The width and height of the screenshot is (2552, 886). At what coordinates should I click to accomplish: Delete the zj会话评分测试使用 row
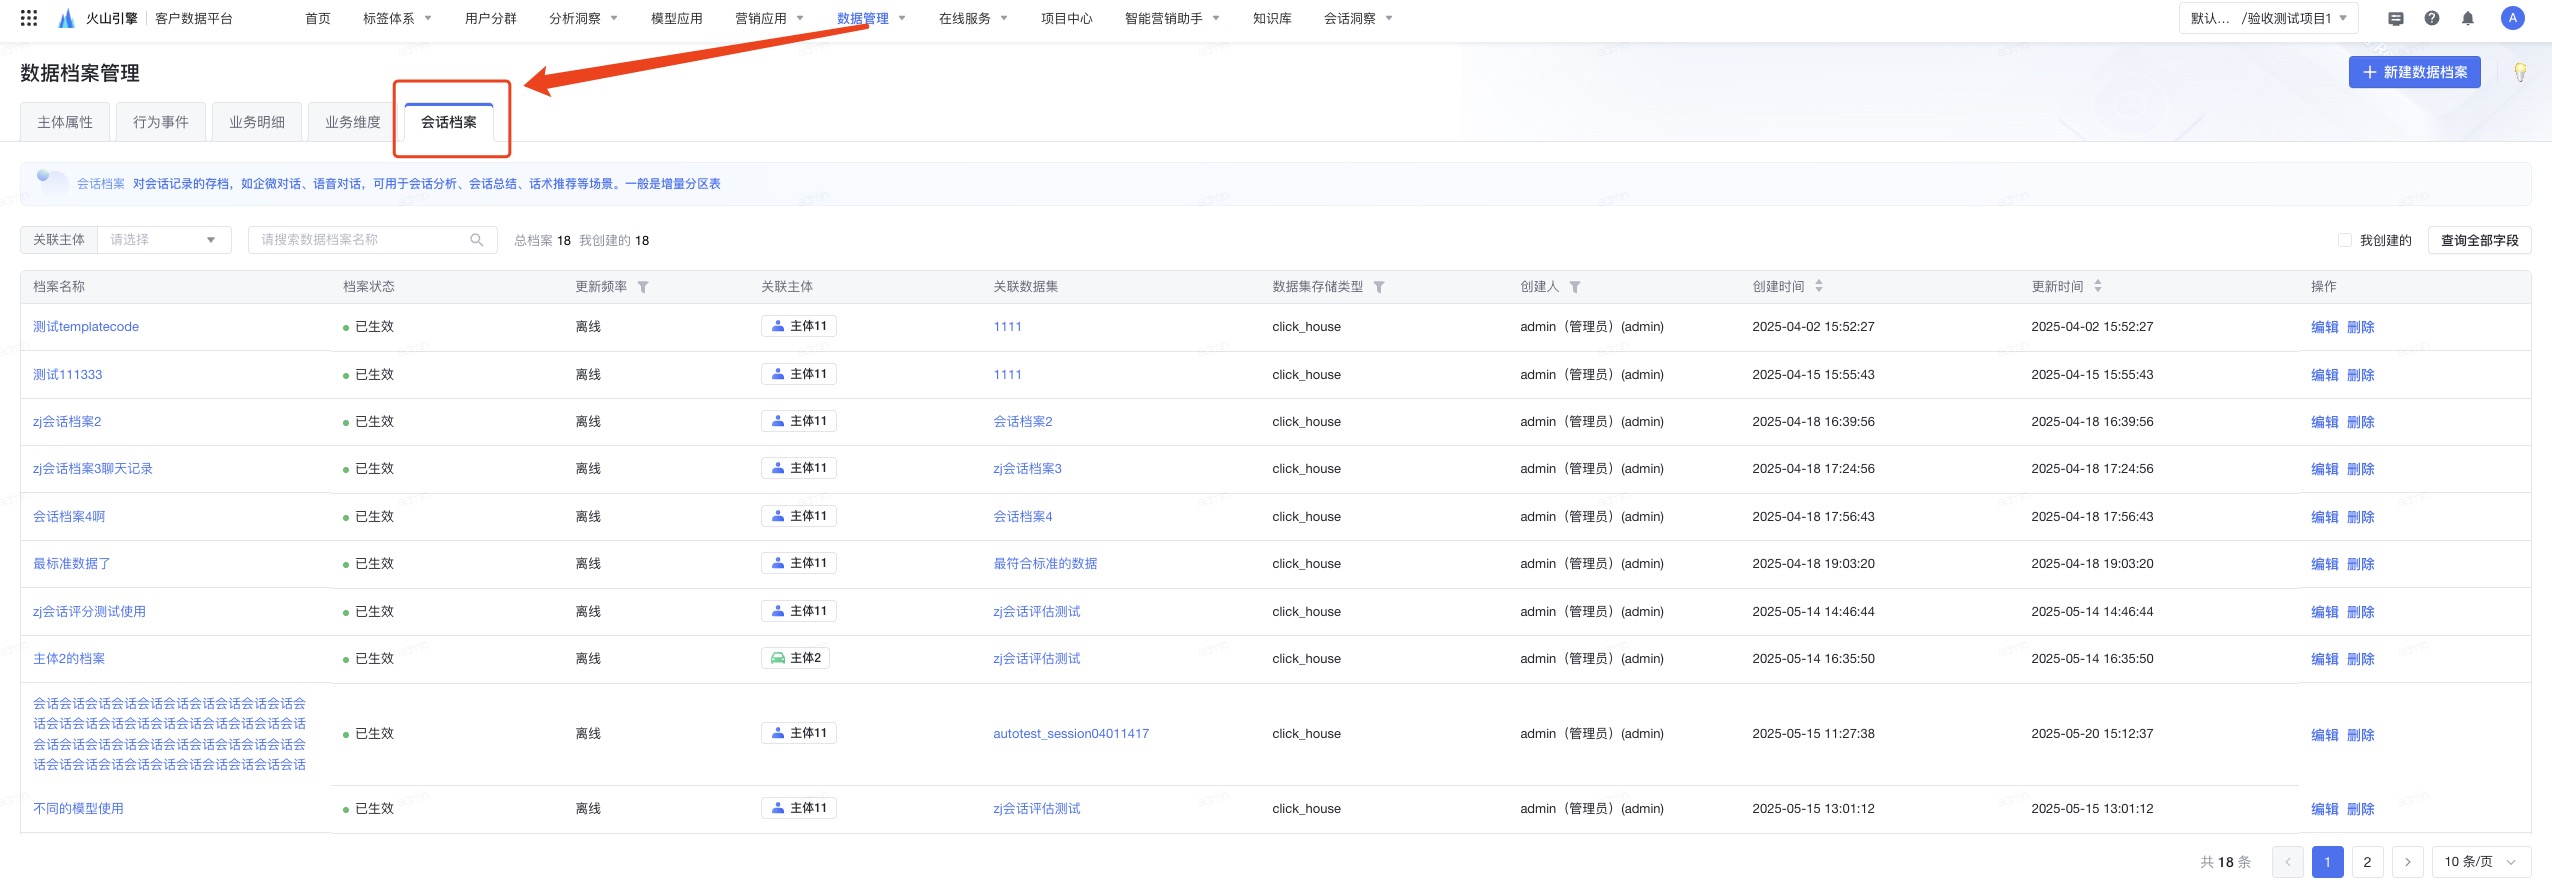click(x=2360, y=612)
